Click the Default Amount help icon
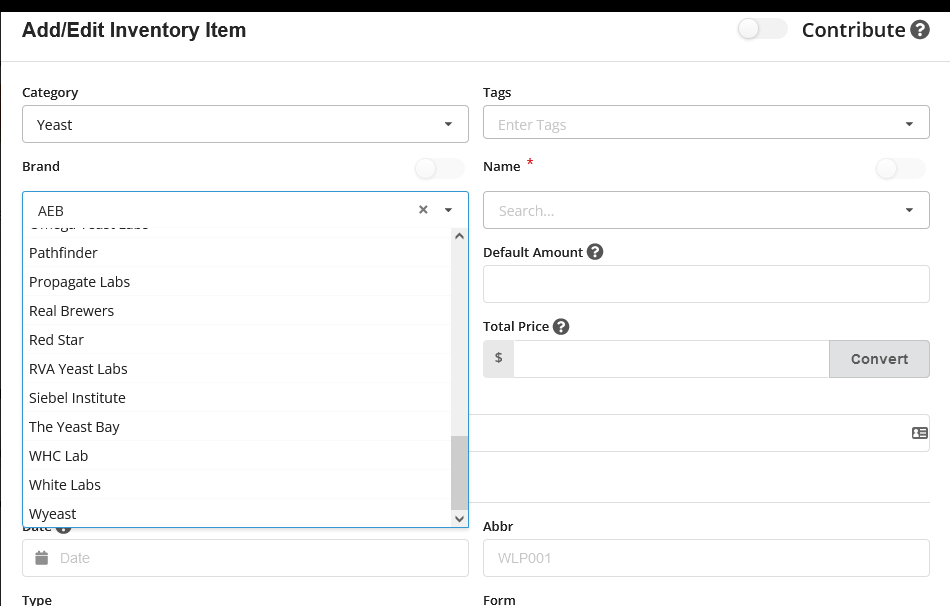Image resolution: width=950 pixels, height=606 pixels. (595, 252)
